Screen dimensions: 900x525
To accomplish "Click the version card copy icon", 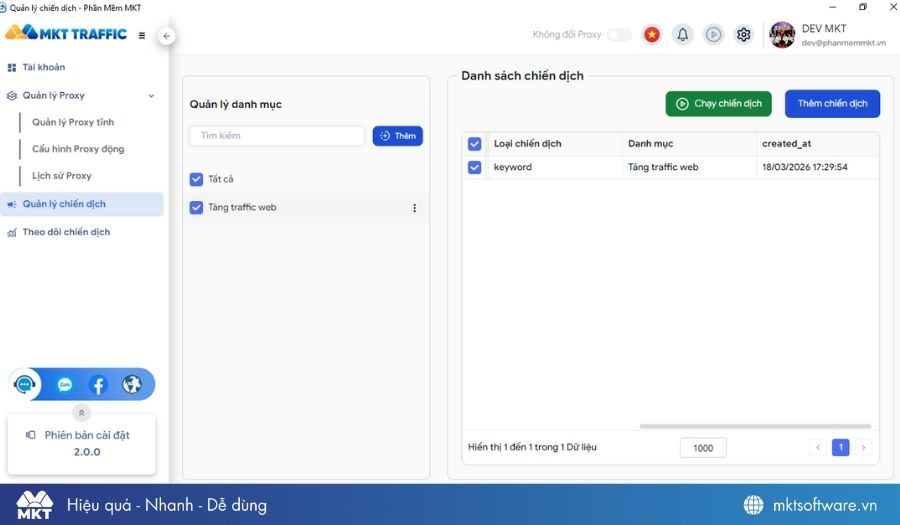I will point(31,435).
